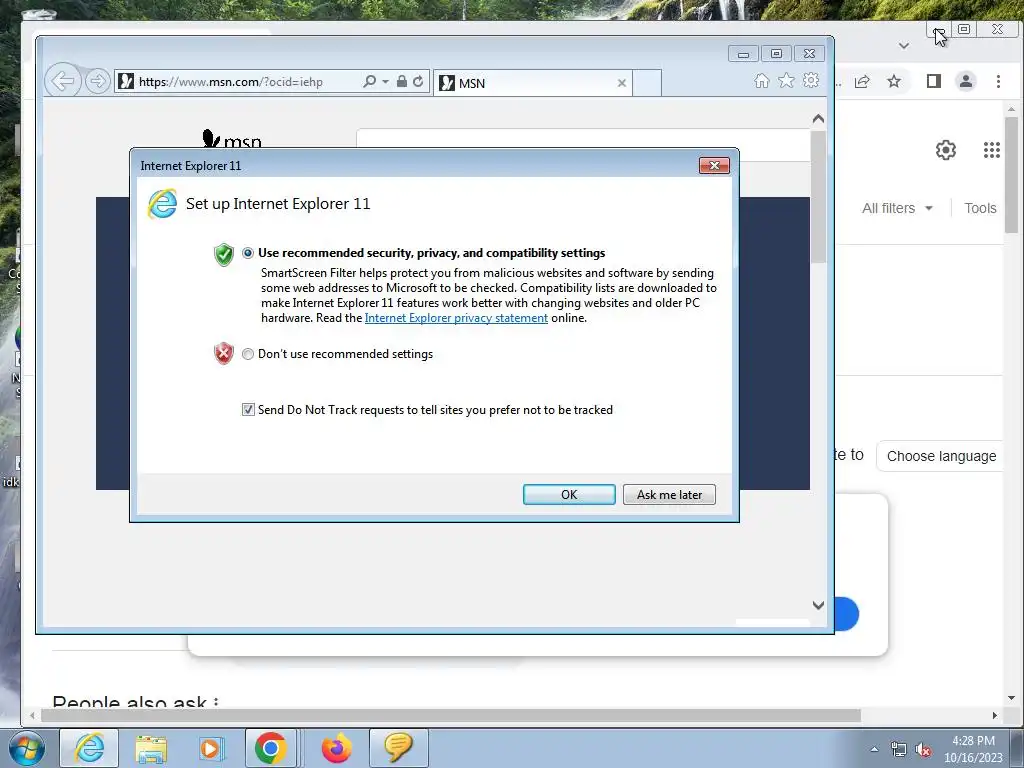Click the down arrow of IE page scrollbar
Image resolution: width=1024 pixels, height=768 pixels.
pos(818,605)
